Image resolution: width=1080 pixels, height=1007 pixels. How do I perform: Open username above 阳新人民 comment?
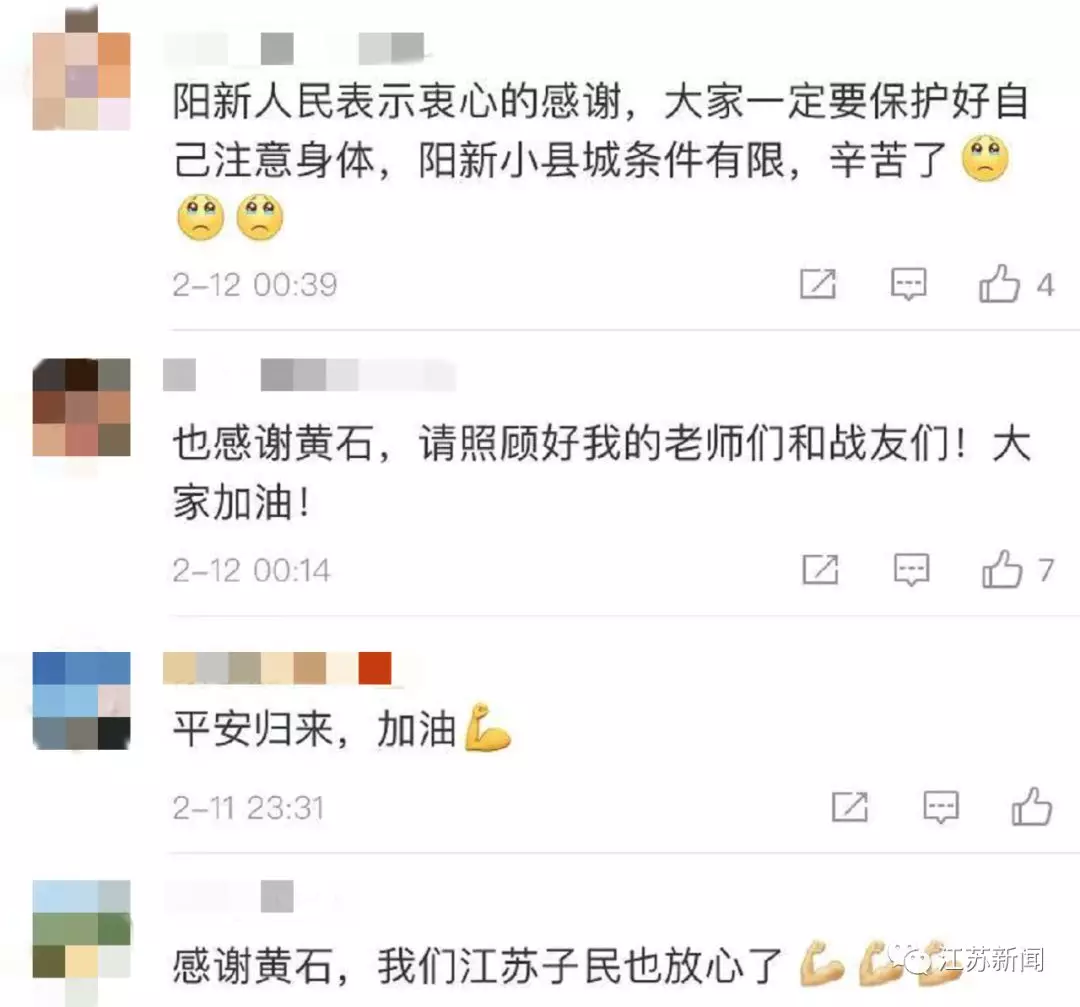pos(295,48)
